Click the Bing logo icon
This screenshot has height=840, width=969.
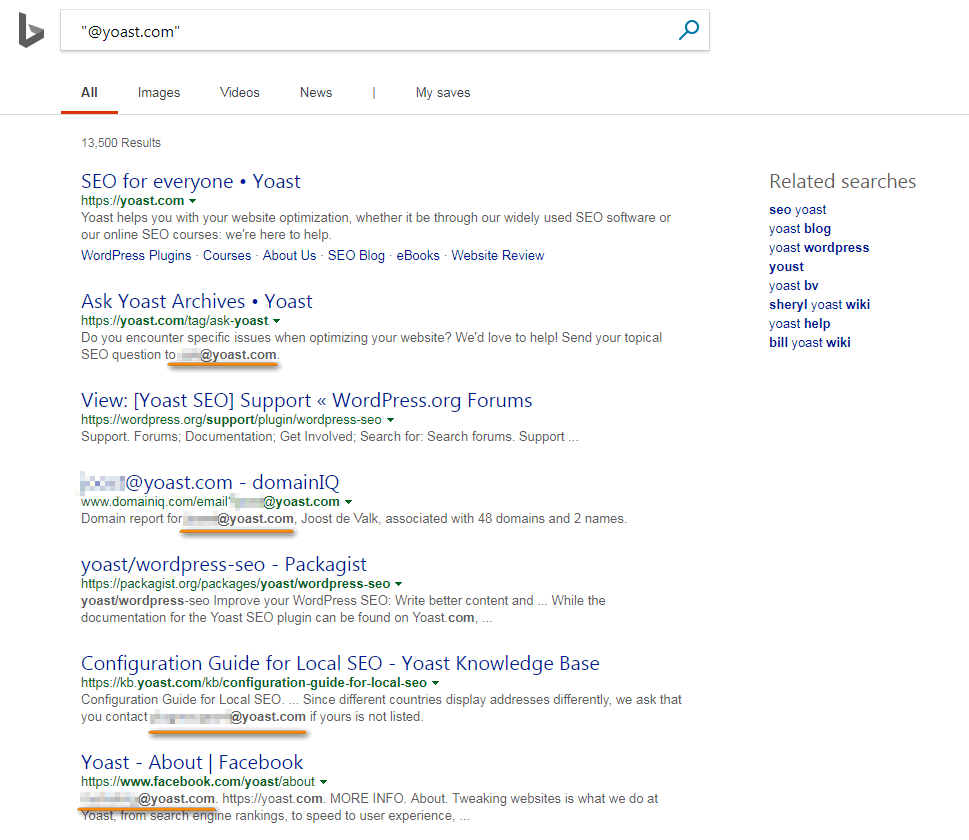(30, 32)
